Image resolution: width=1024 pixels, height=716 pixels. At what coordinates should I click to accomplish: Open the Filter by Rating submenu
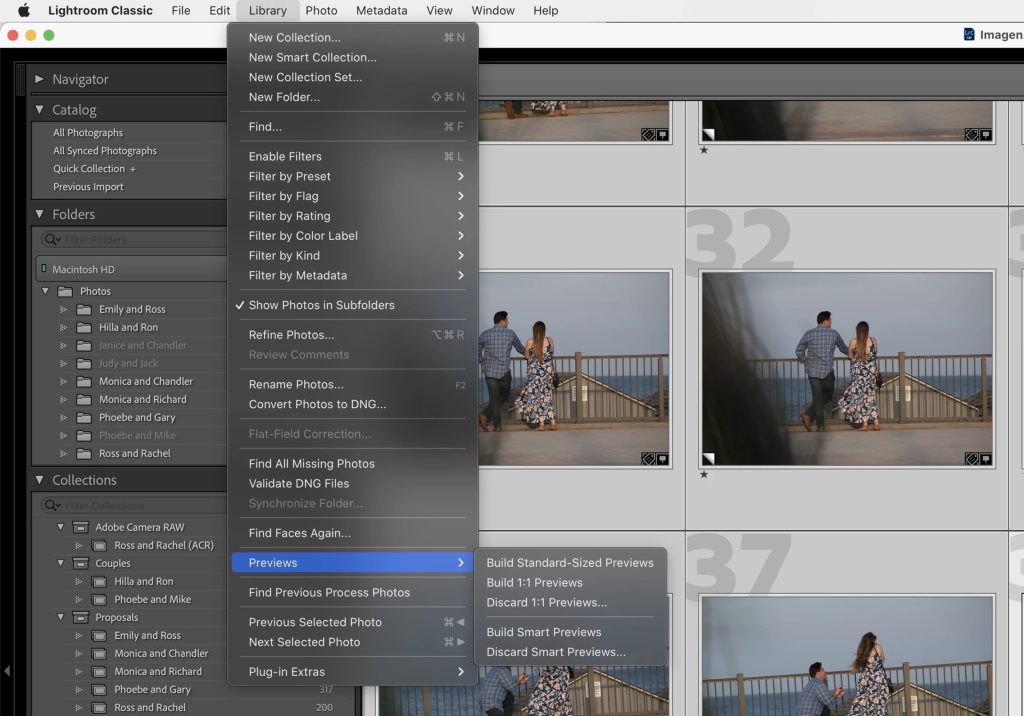[289, 216]
